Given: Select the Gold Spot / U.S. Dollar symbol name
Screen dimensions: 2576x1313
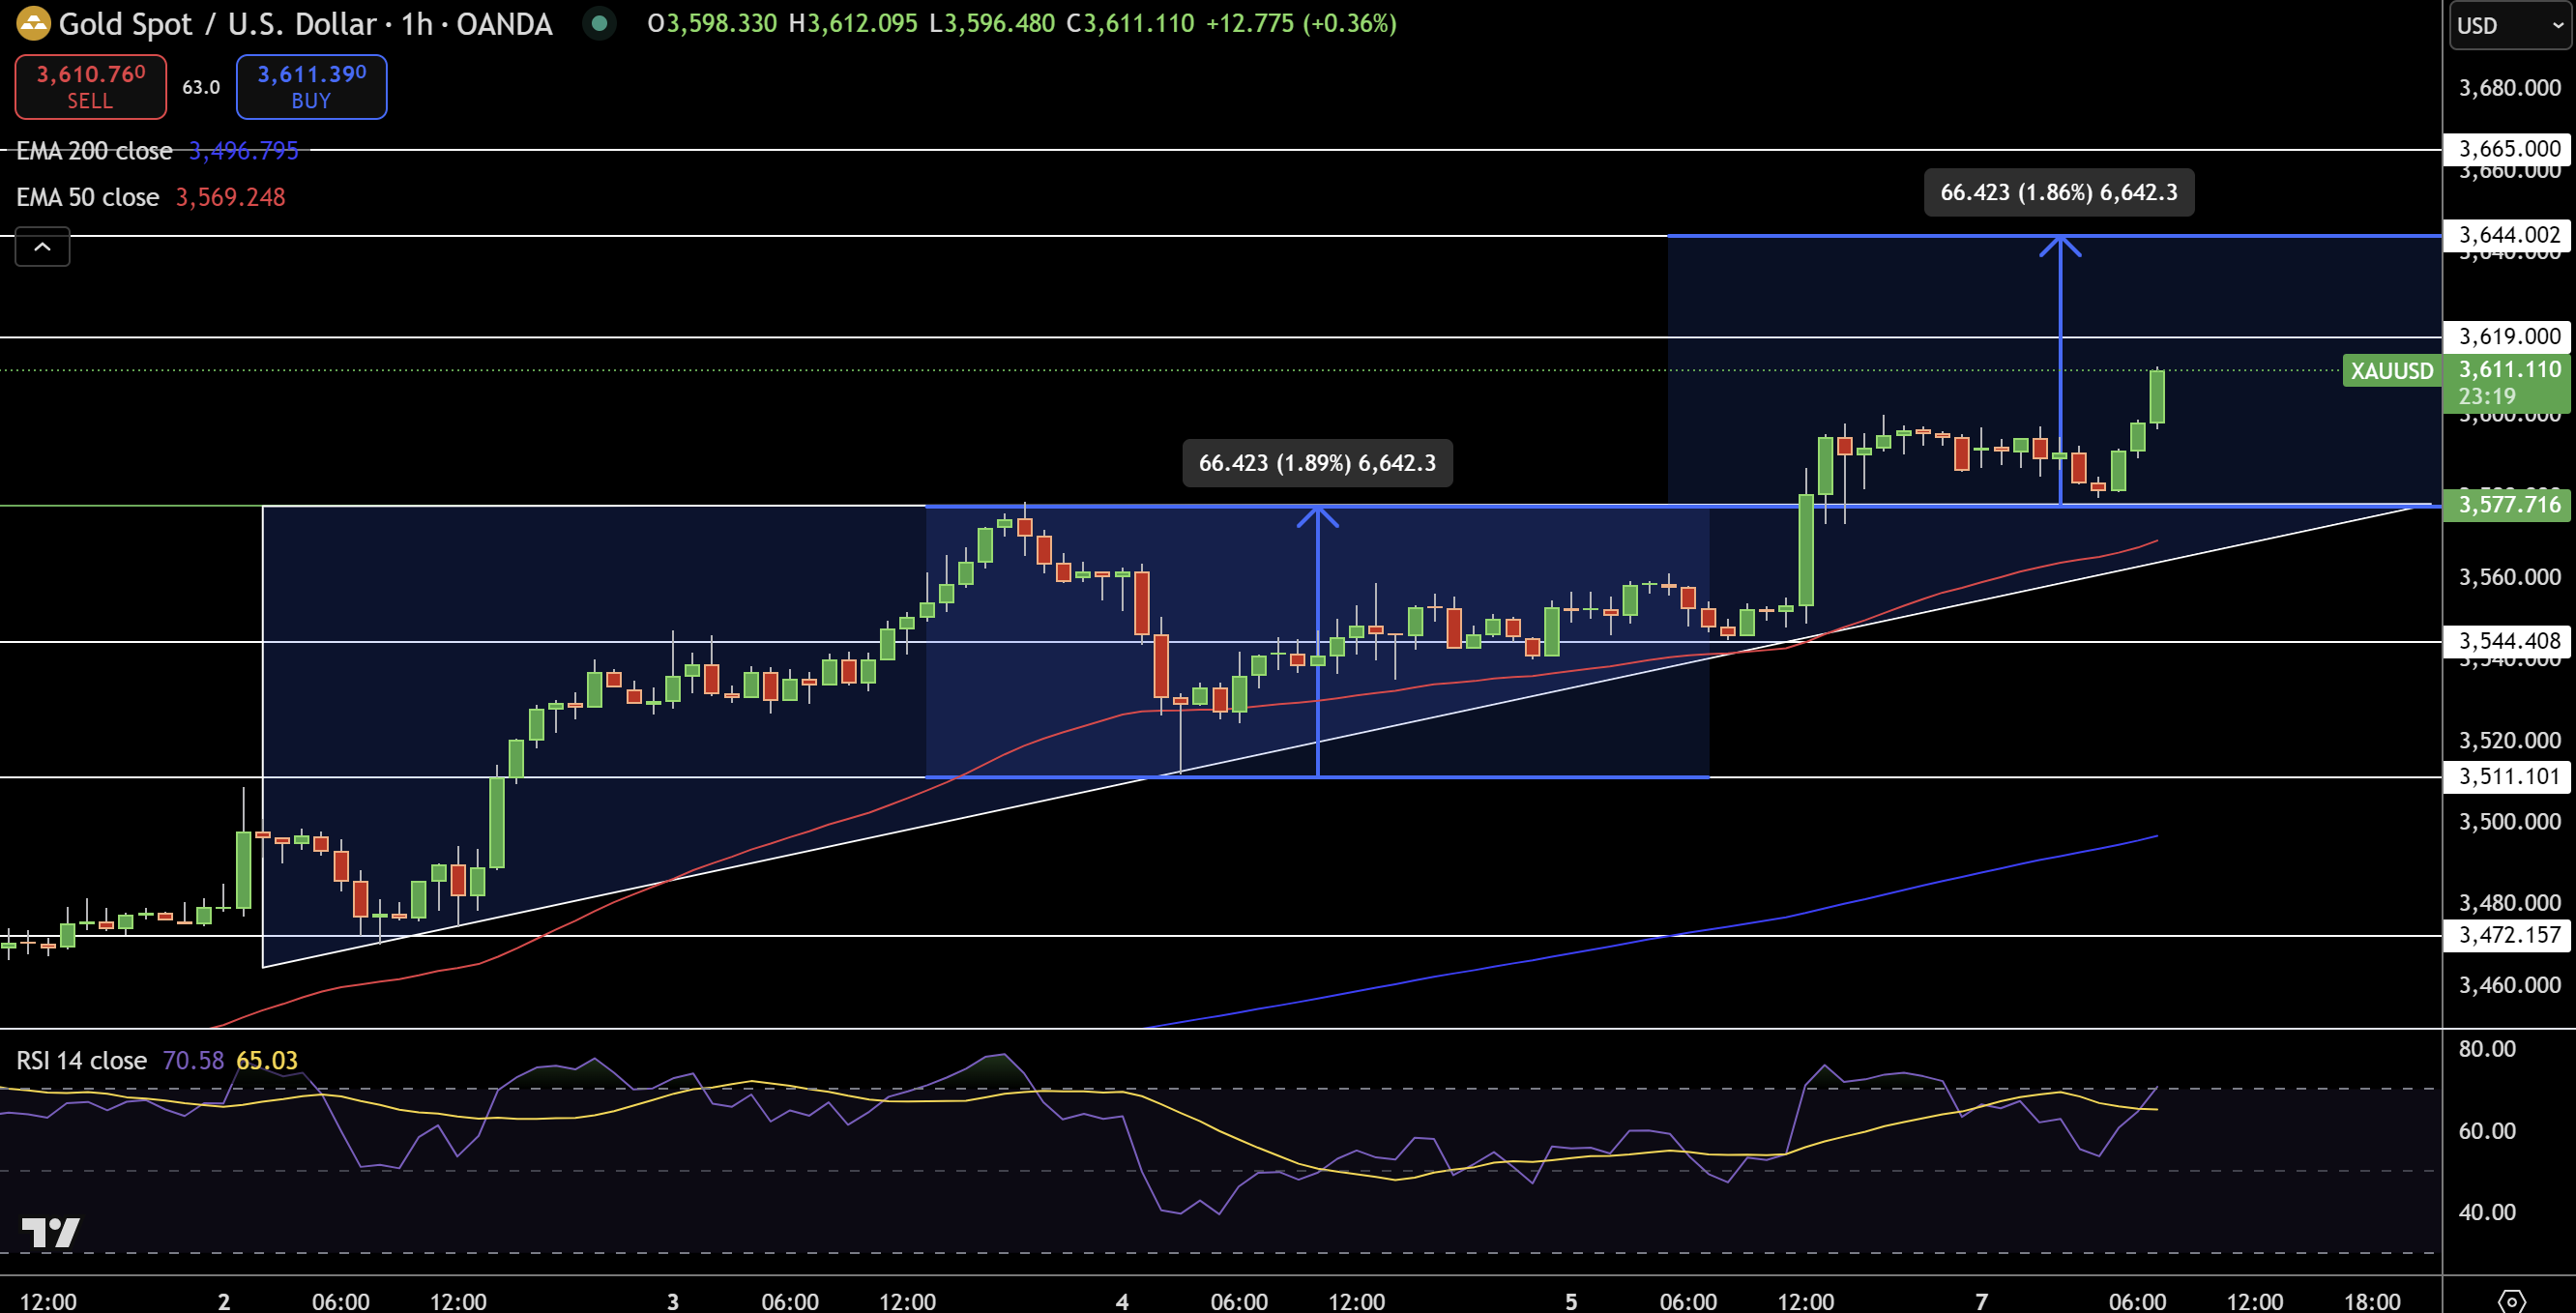Looking at the screenshot, I should coord(220,24).
